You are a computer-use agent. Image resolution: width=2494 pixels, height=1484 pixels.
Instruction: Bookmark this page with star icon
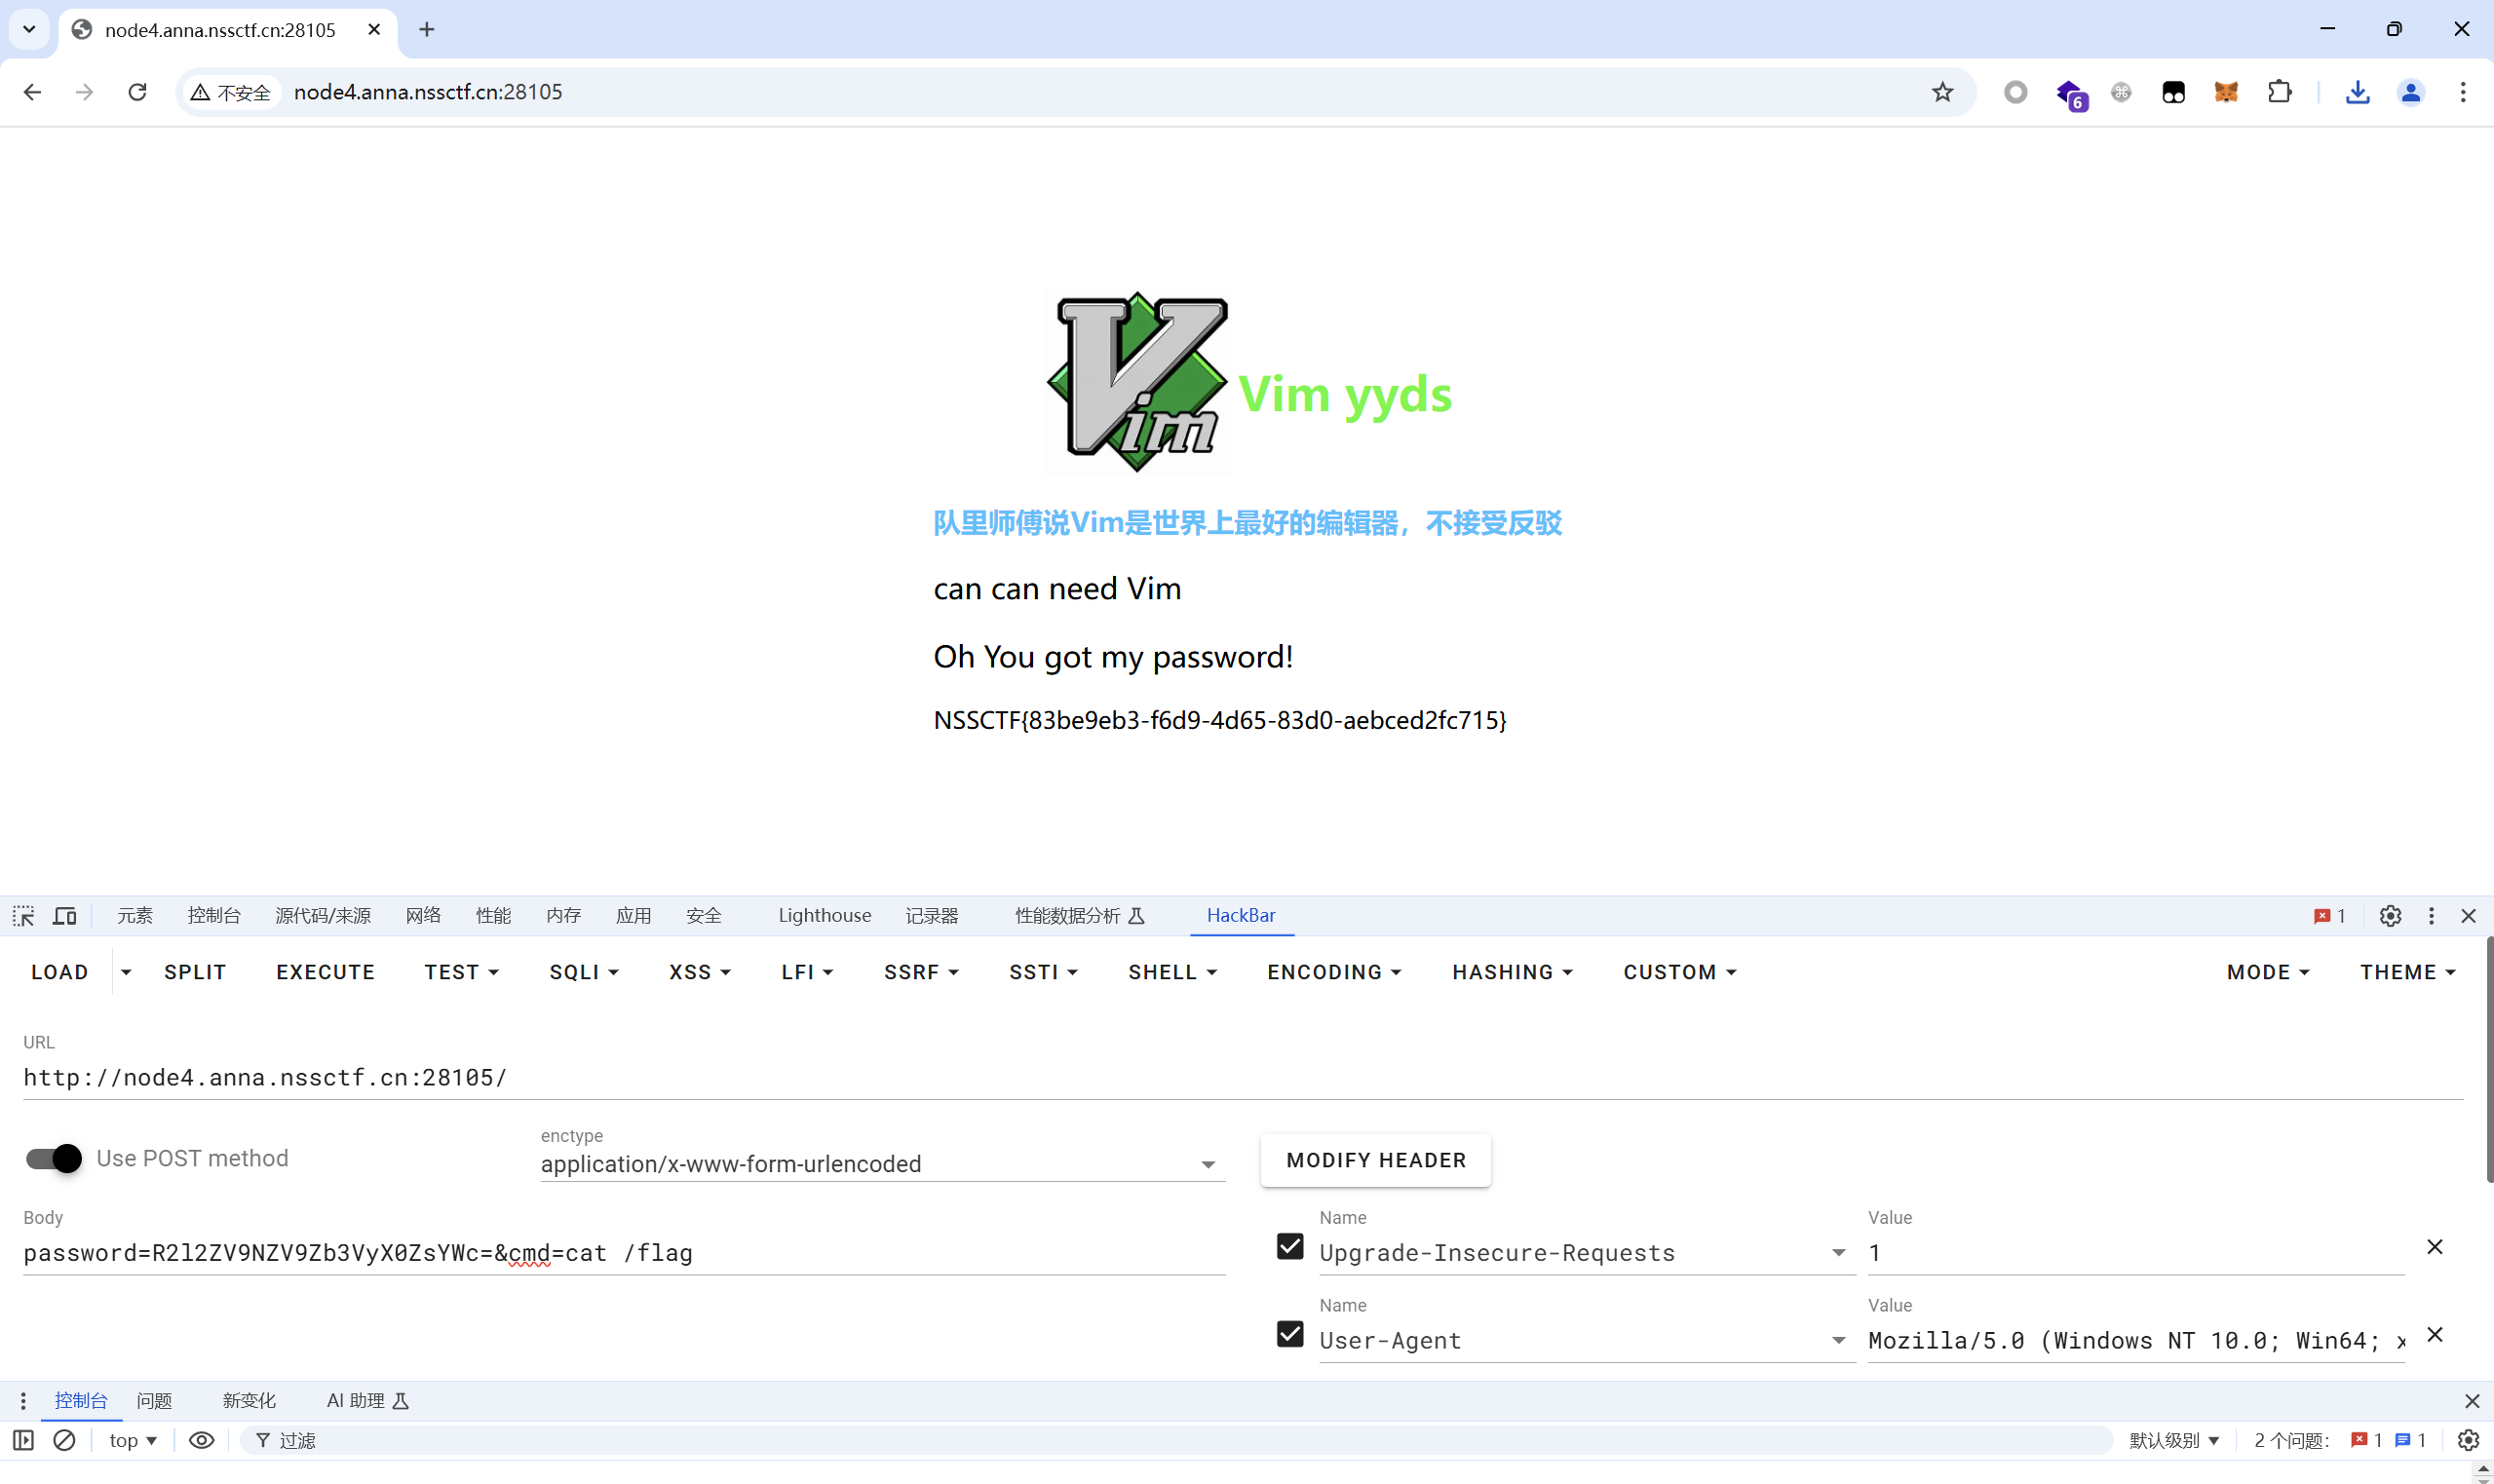pos(1942,92)
